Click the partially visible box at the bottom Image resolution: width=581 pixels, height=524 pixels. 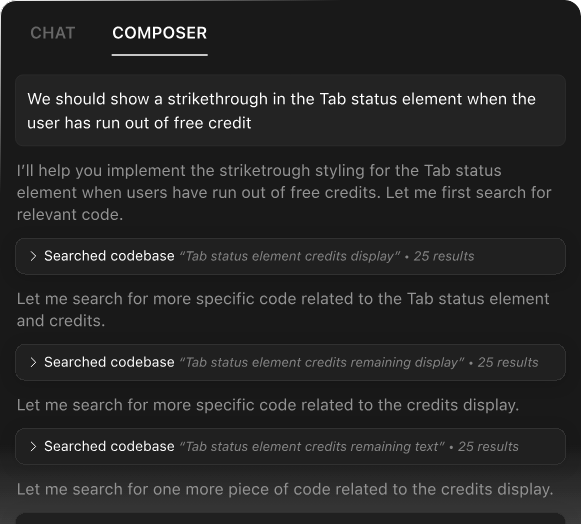(290, 518)
